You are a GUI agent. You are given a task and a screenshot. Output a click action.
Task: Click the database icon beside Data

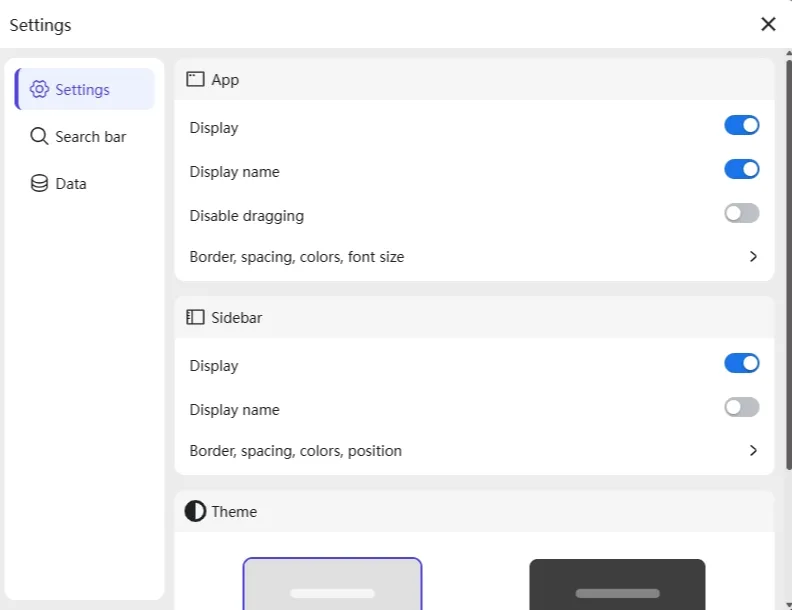[39, 183]
